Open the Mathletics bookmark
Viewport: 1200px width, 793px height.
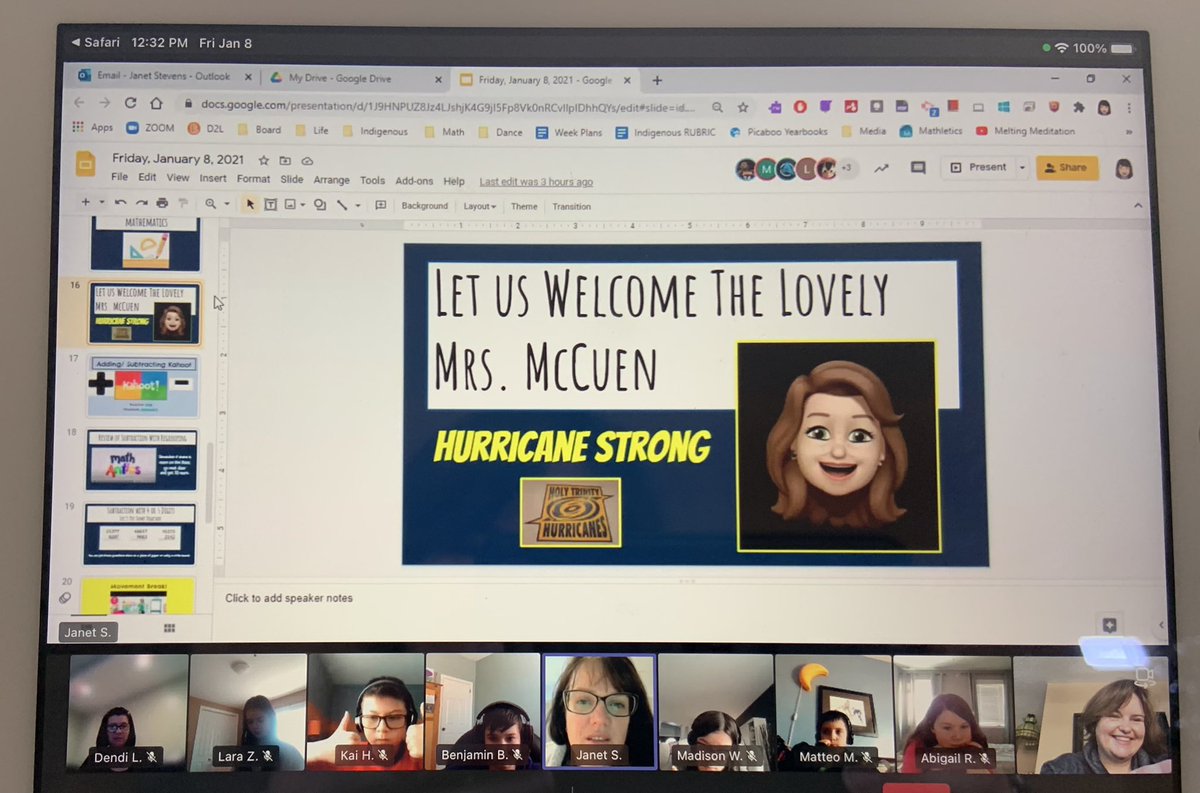pyautogui.click(x=931, y=131)
